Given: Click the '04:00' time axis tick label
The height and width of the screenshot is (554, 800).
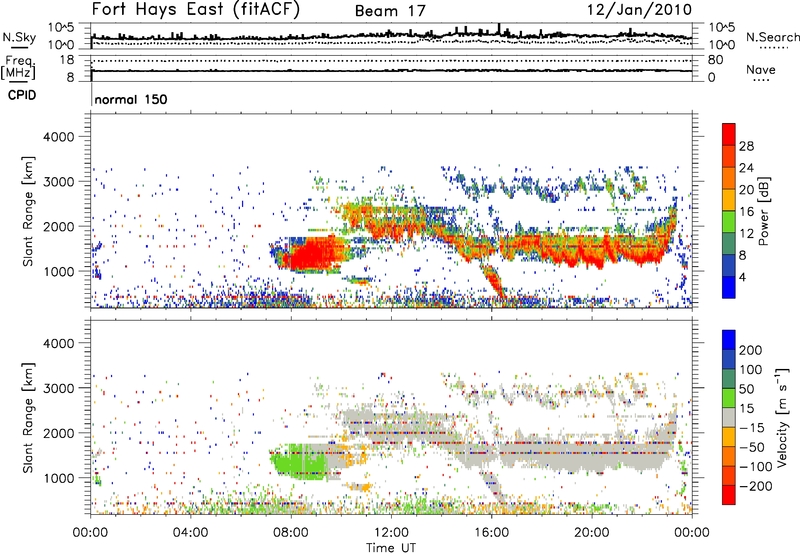Looking at the screenshot, I should click(x=191, y=533).
